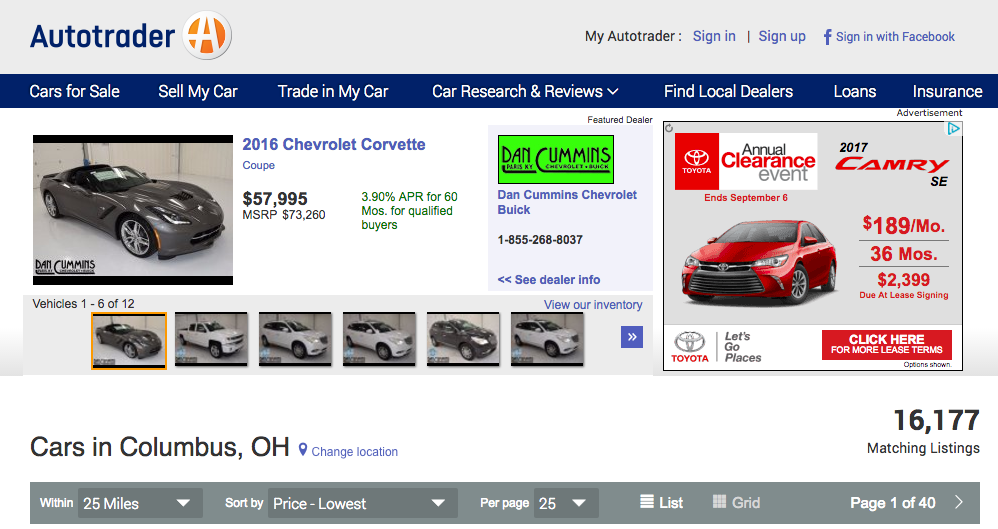This screenshot has height=529, width=998.
Task: Click View our inventory link
Action: tap(593, 305)
